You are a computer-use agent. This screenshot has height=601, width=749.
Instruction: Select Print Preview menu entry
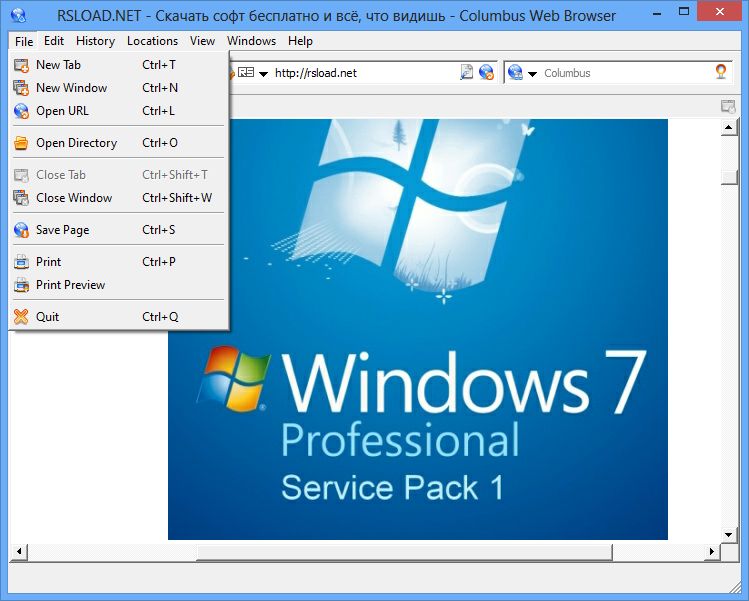(118, 284)
